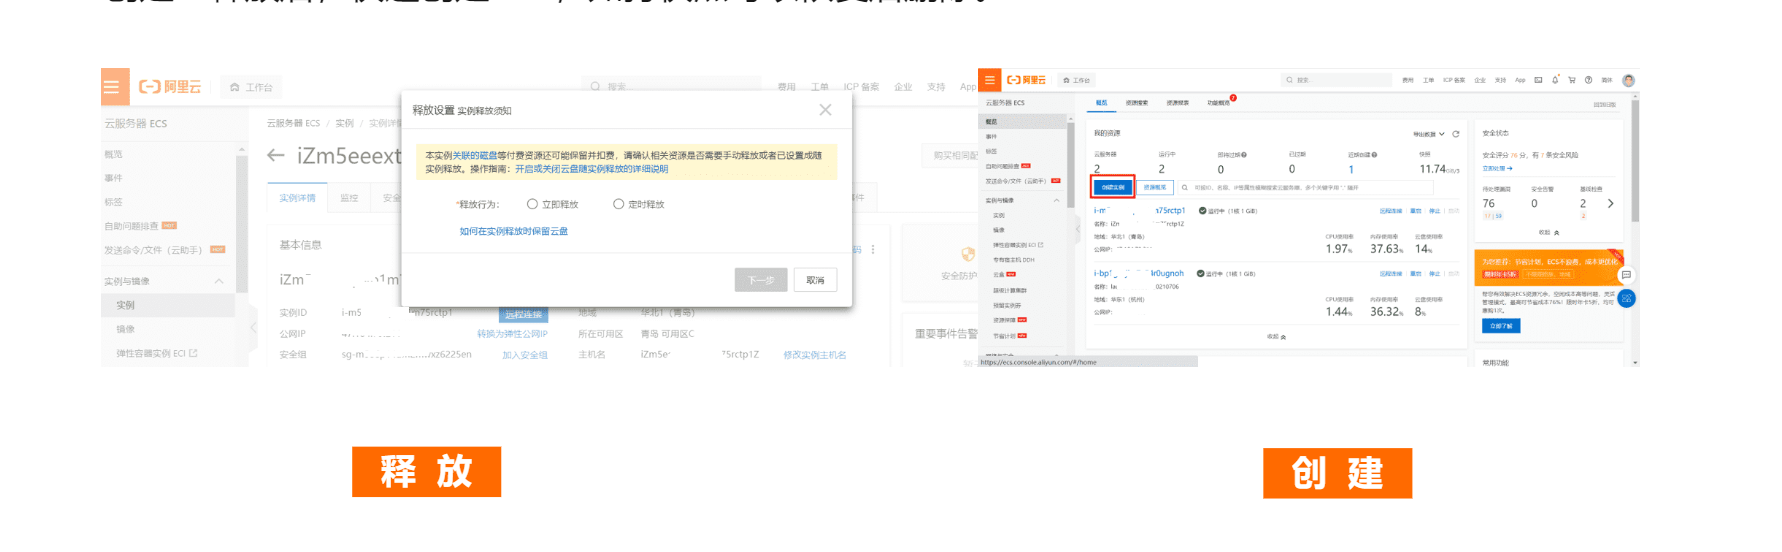
Task: Show next security stats with right chevron
Action: coord(1610,203)
